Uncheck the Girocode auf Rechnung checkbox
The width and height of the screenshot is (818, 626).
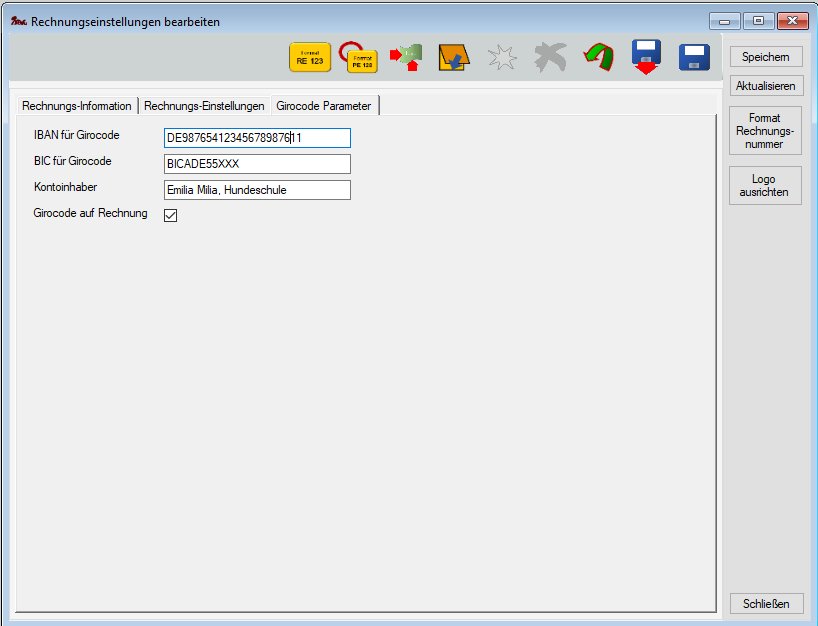pyautogui.click(x=170, y=215)
